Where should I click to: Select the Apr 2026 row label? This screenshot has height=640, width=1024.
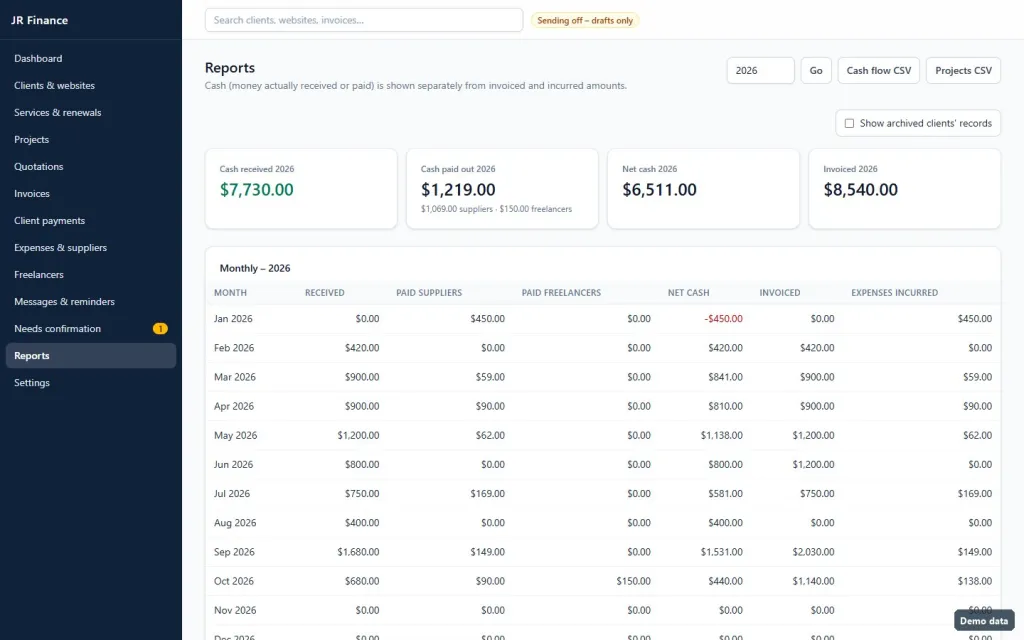(234, 406)
